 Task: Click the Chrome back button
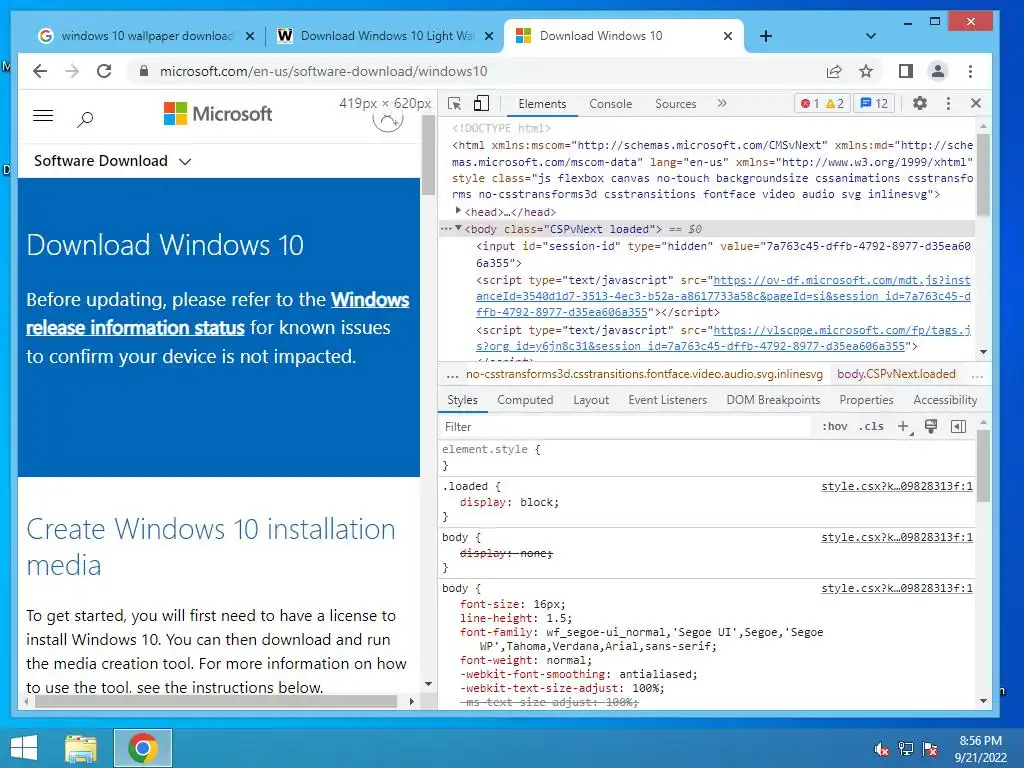(x=40, y=71)
